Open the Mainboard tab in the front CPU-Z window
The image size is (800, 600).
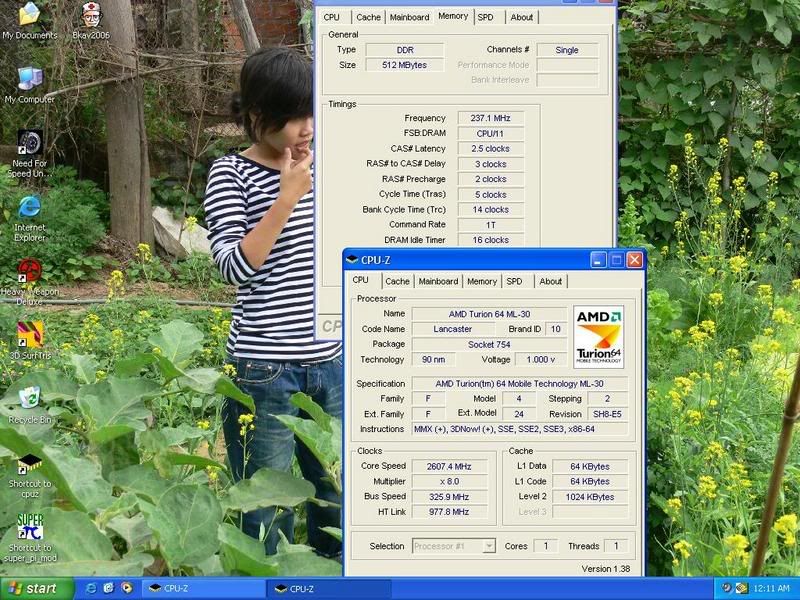[438, 281]
